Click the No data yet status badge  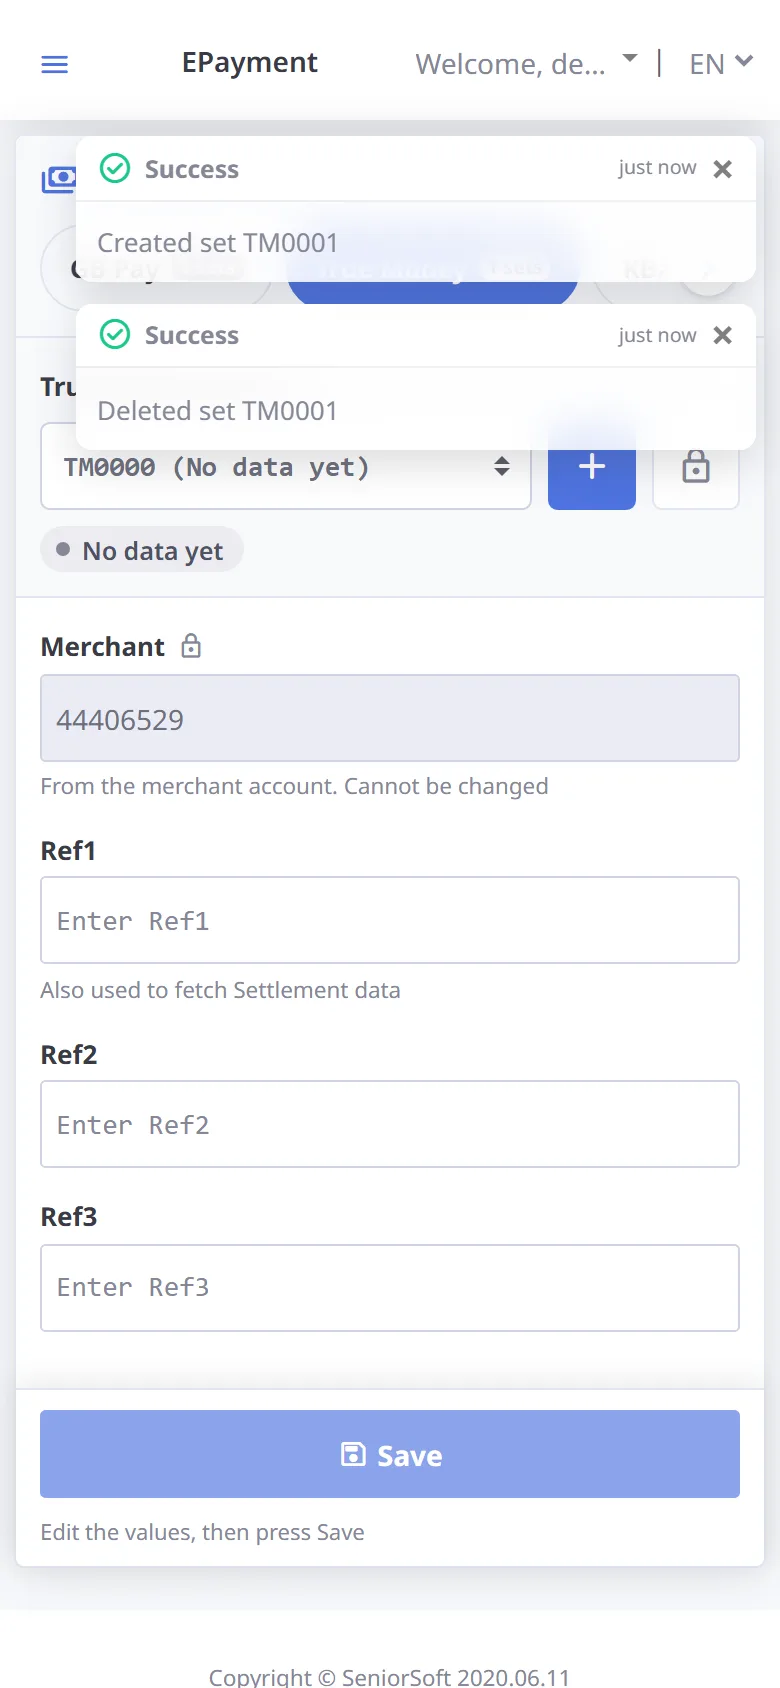(142, 550)
